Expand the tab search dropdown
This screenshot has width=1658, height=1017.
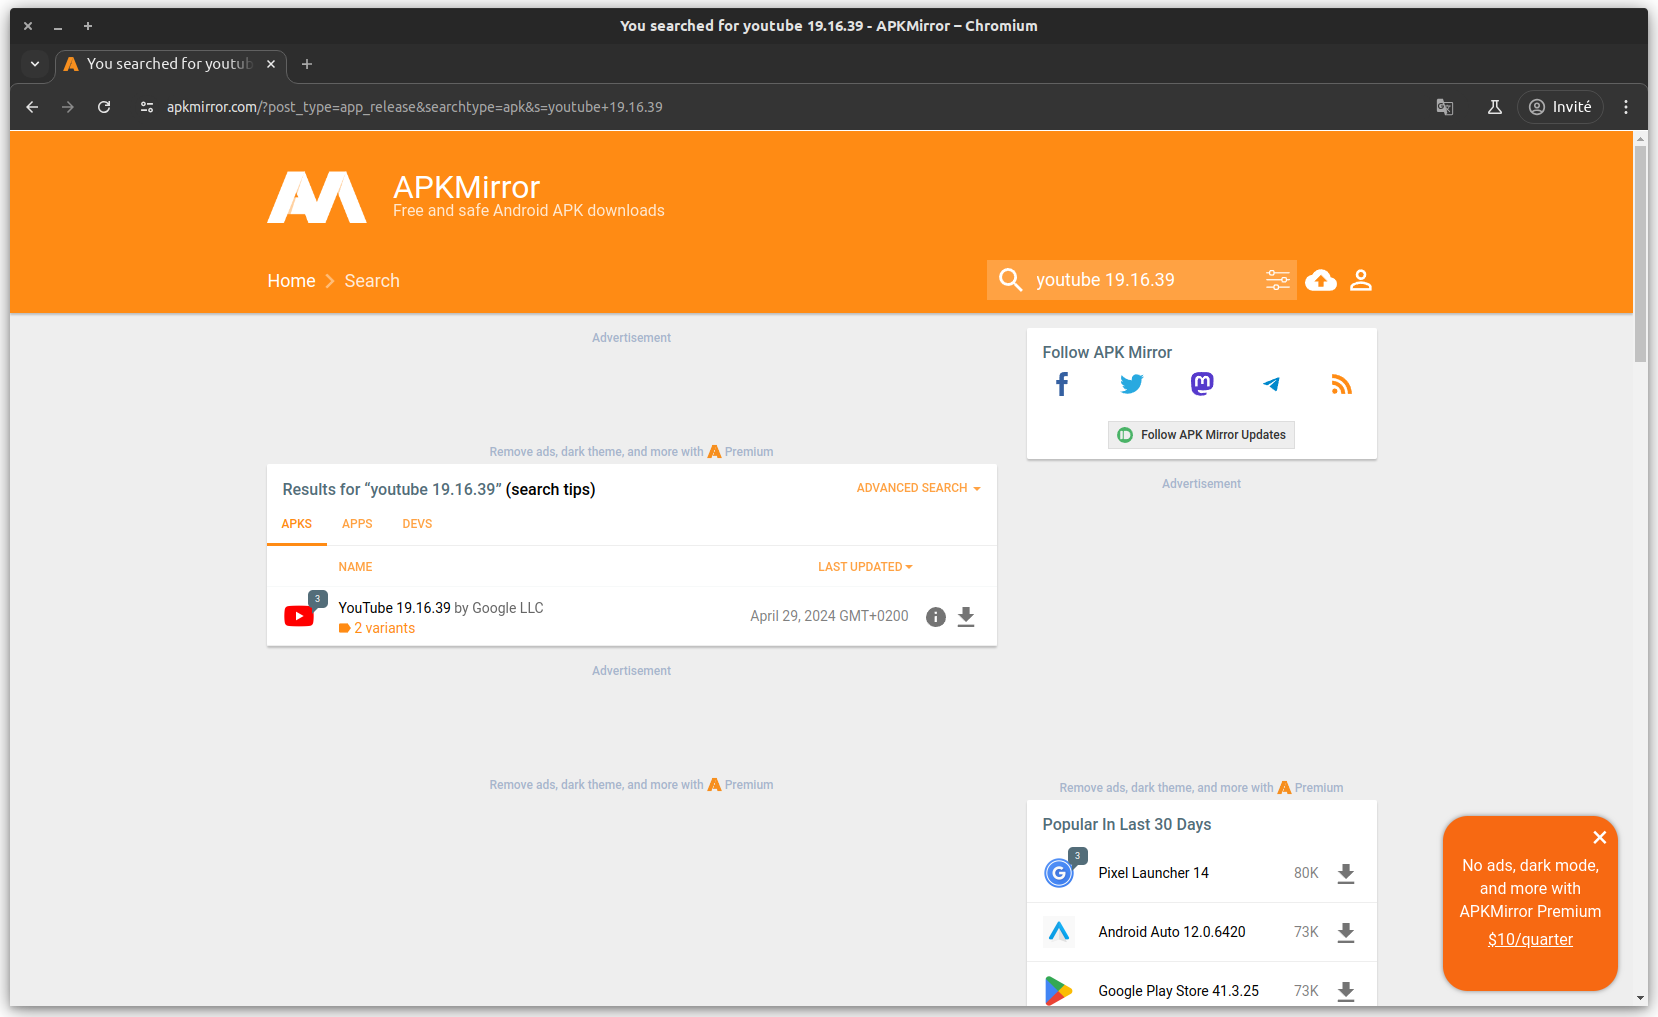pyautogui.click(x=35, y=64)
